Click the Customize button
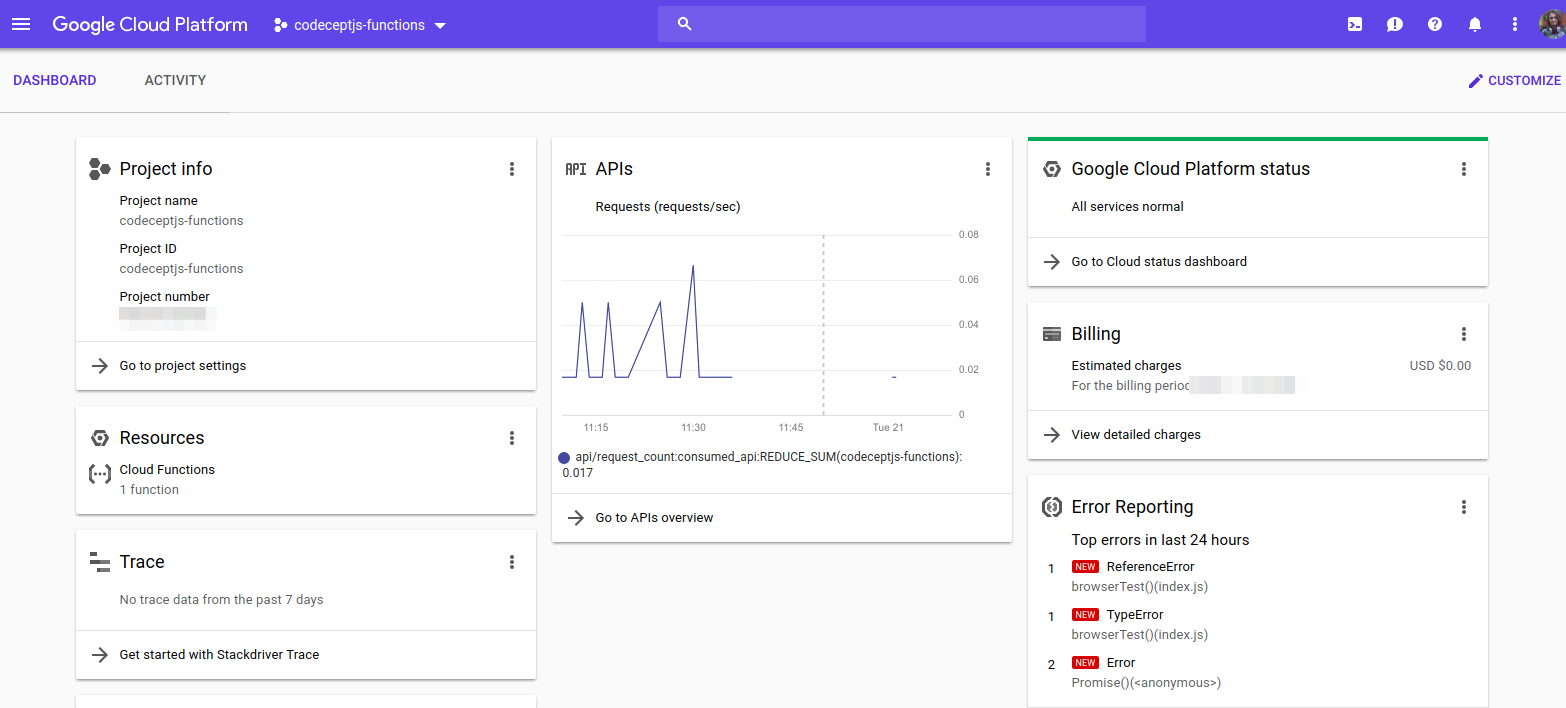 (x=1513, y=80)
